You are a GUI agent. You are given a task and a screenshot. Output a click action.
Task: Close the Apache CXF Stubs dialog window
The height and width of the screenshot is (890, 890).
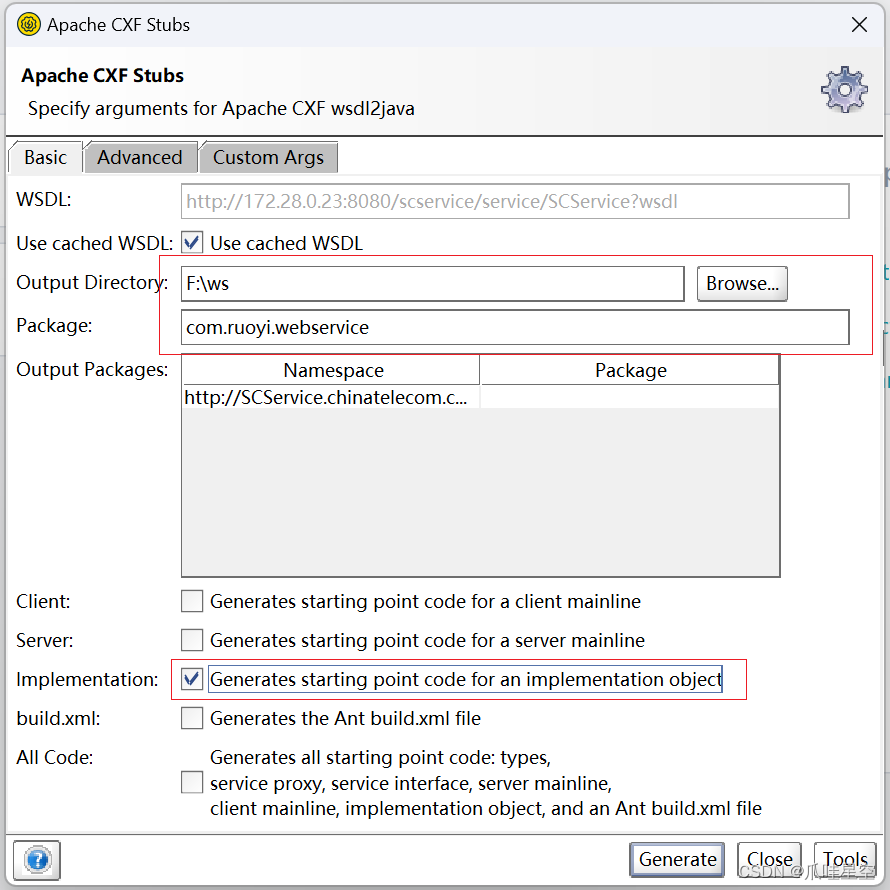pos(859,24)
